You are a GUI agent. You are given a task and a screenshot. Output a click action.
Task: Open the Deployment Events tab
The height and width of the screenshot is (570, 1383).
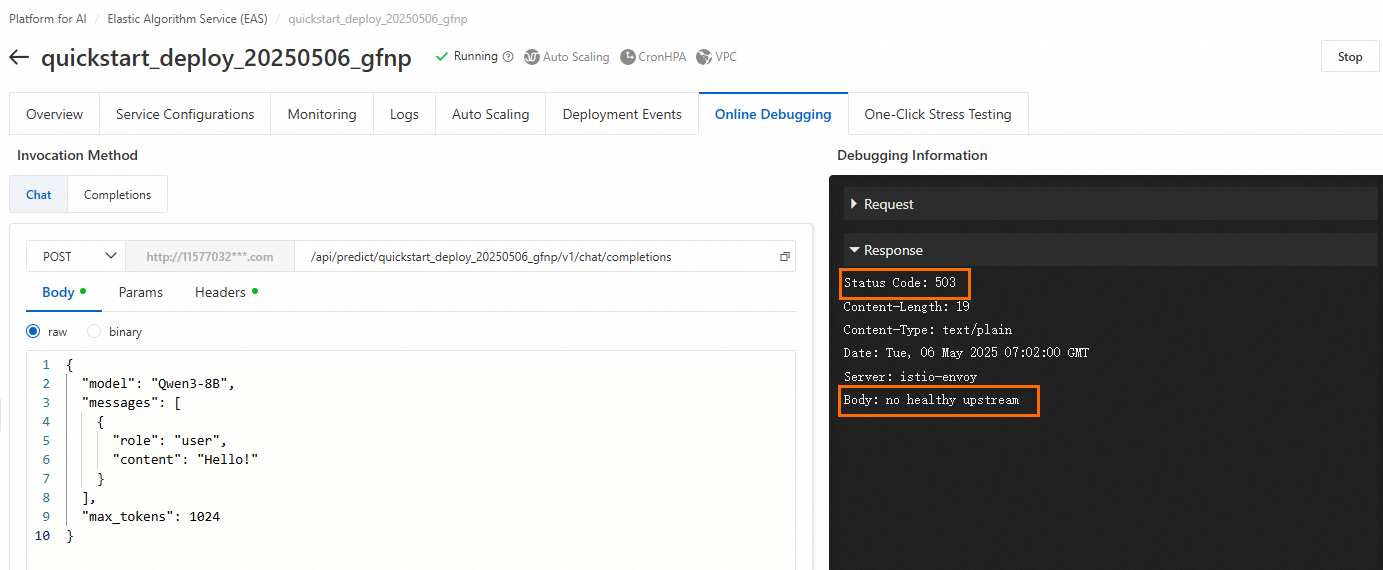tap(622, 114)
